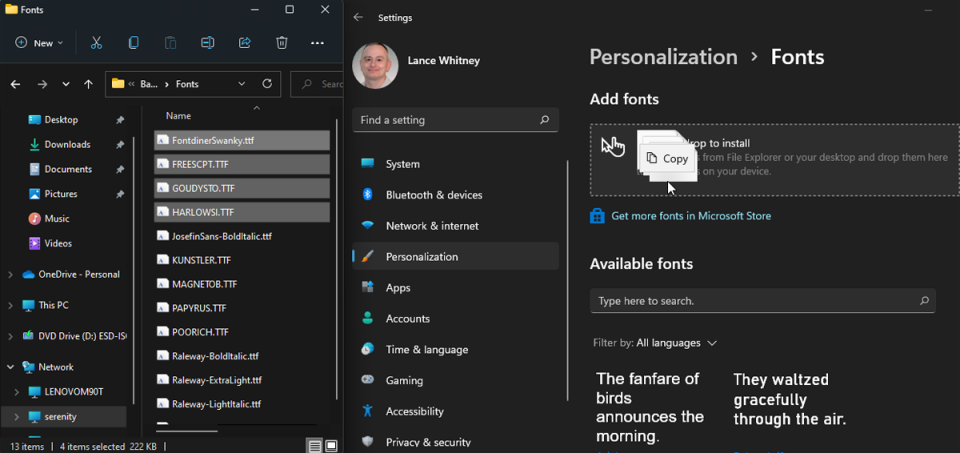Click the Delete trash icon in File Explorer
This screenshot has height=453, width=960.
click(282, 43)
